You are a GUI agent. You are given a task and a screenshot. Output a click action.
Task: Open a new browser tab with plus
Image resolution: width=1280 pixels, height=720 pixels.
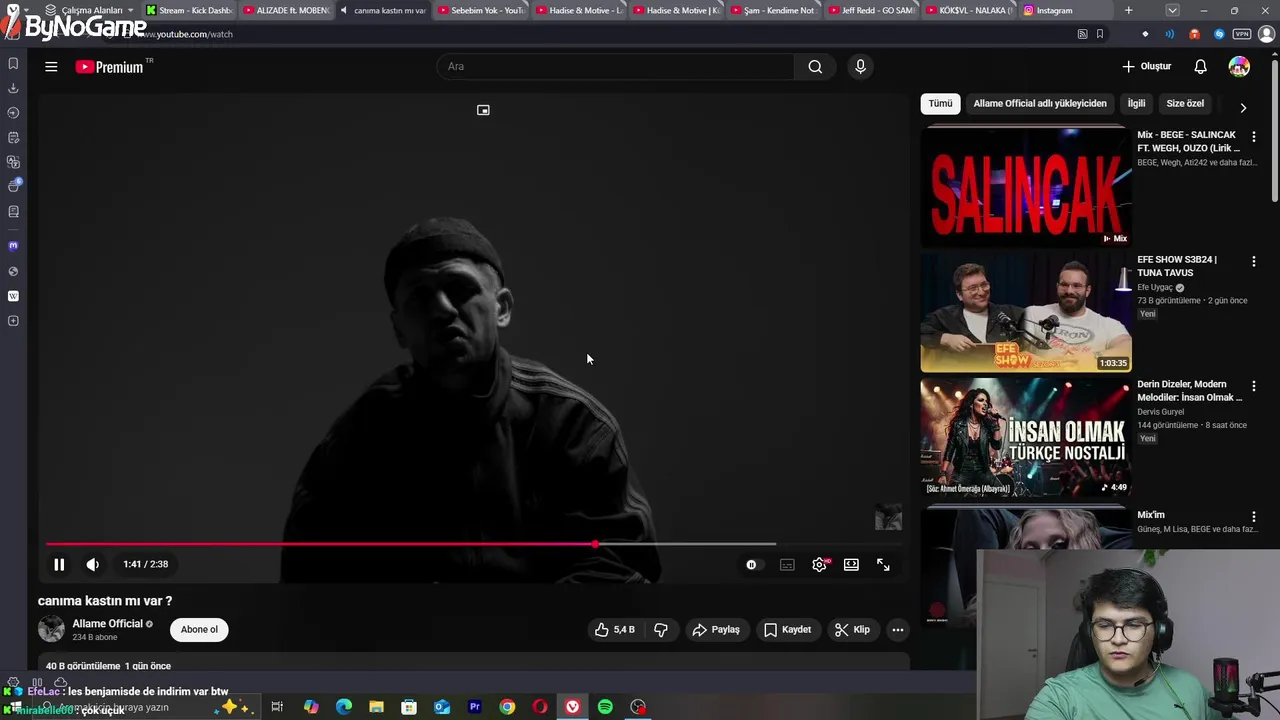point(1128,10)
